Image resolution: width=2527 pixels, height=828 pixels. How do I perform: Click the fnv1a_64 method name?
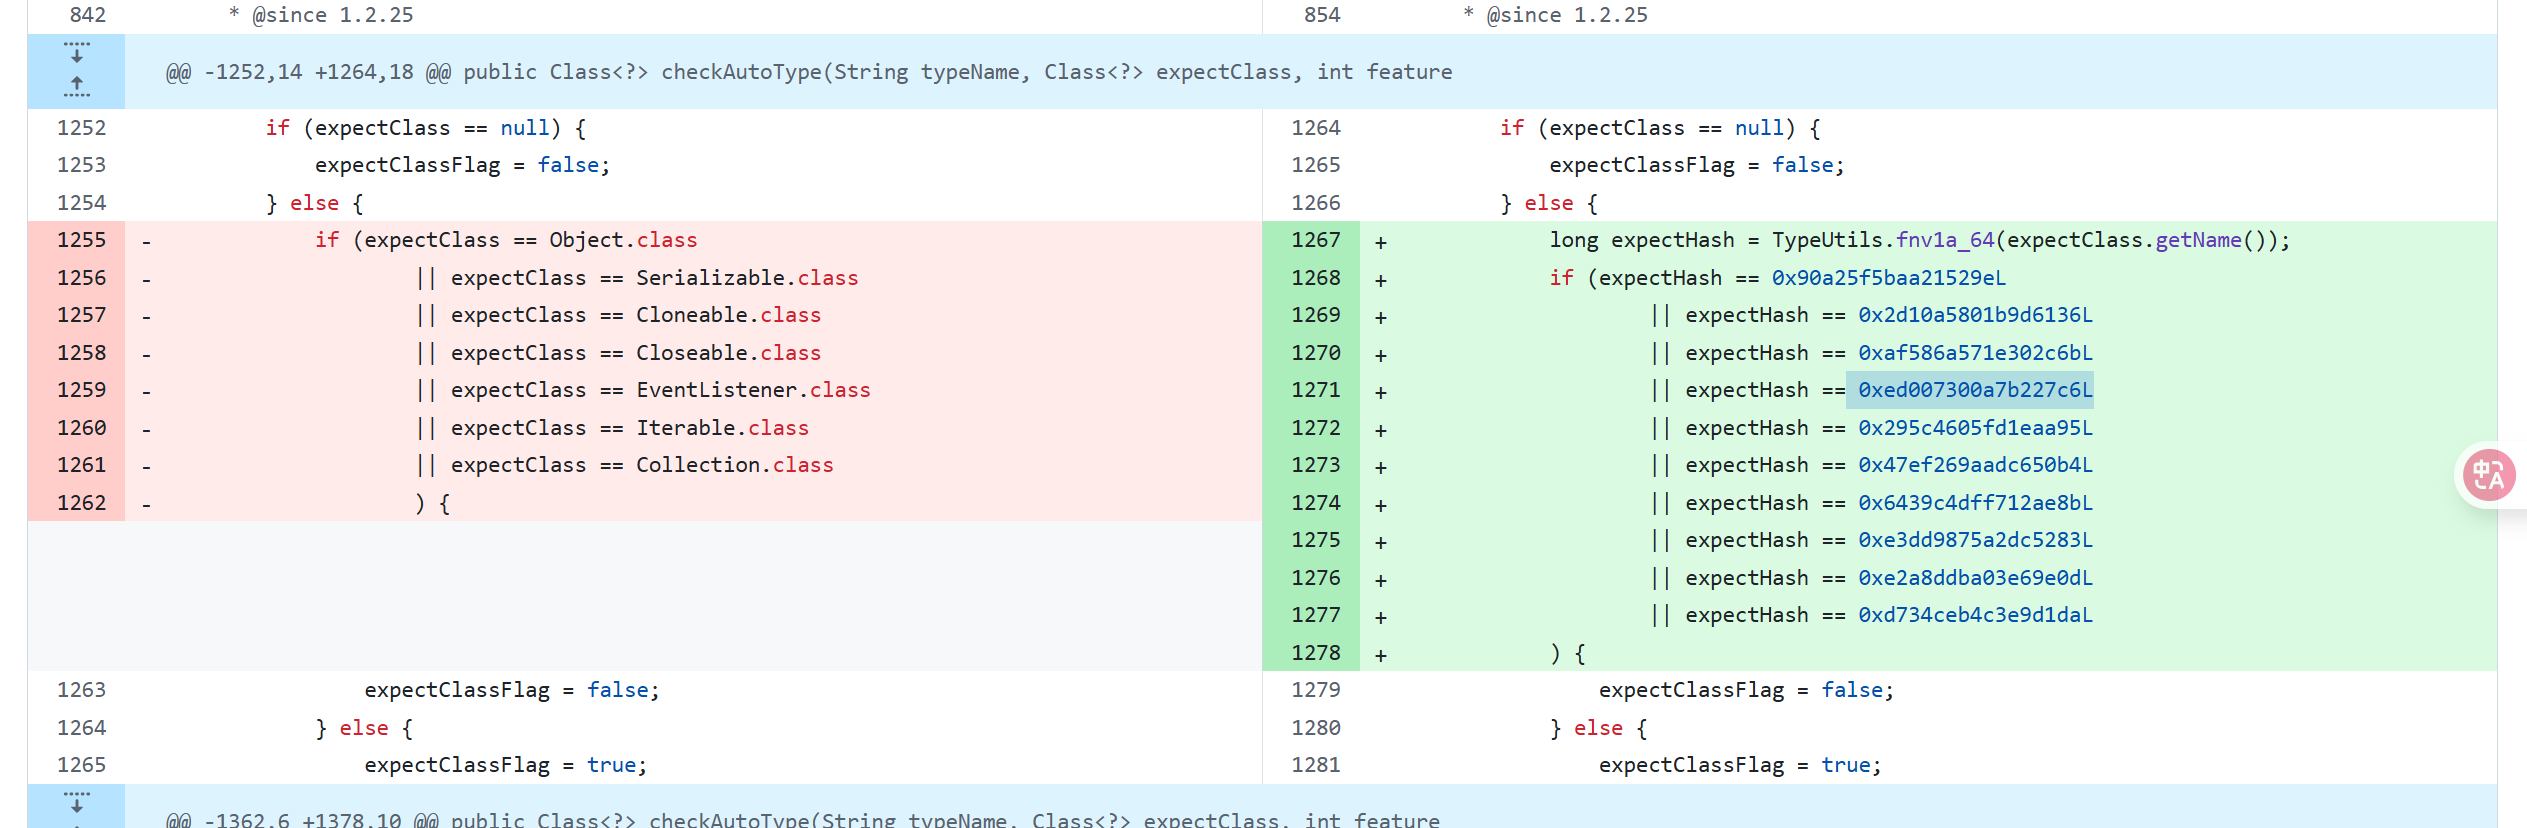1945,240
